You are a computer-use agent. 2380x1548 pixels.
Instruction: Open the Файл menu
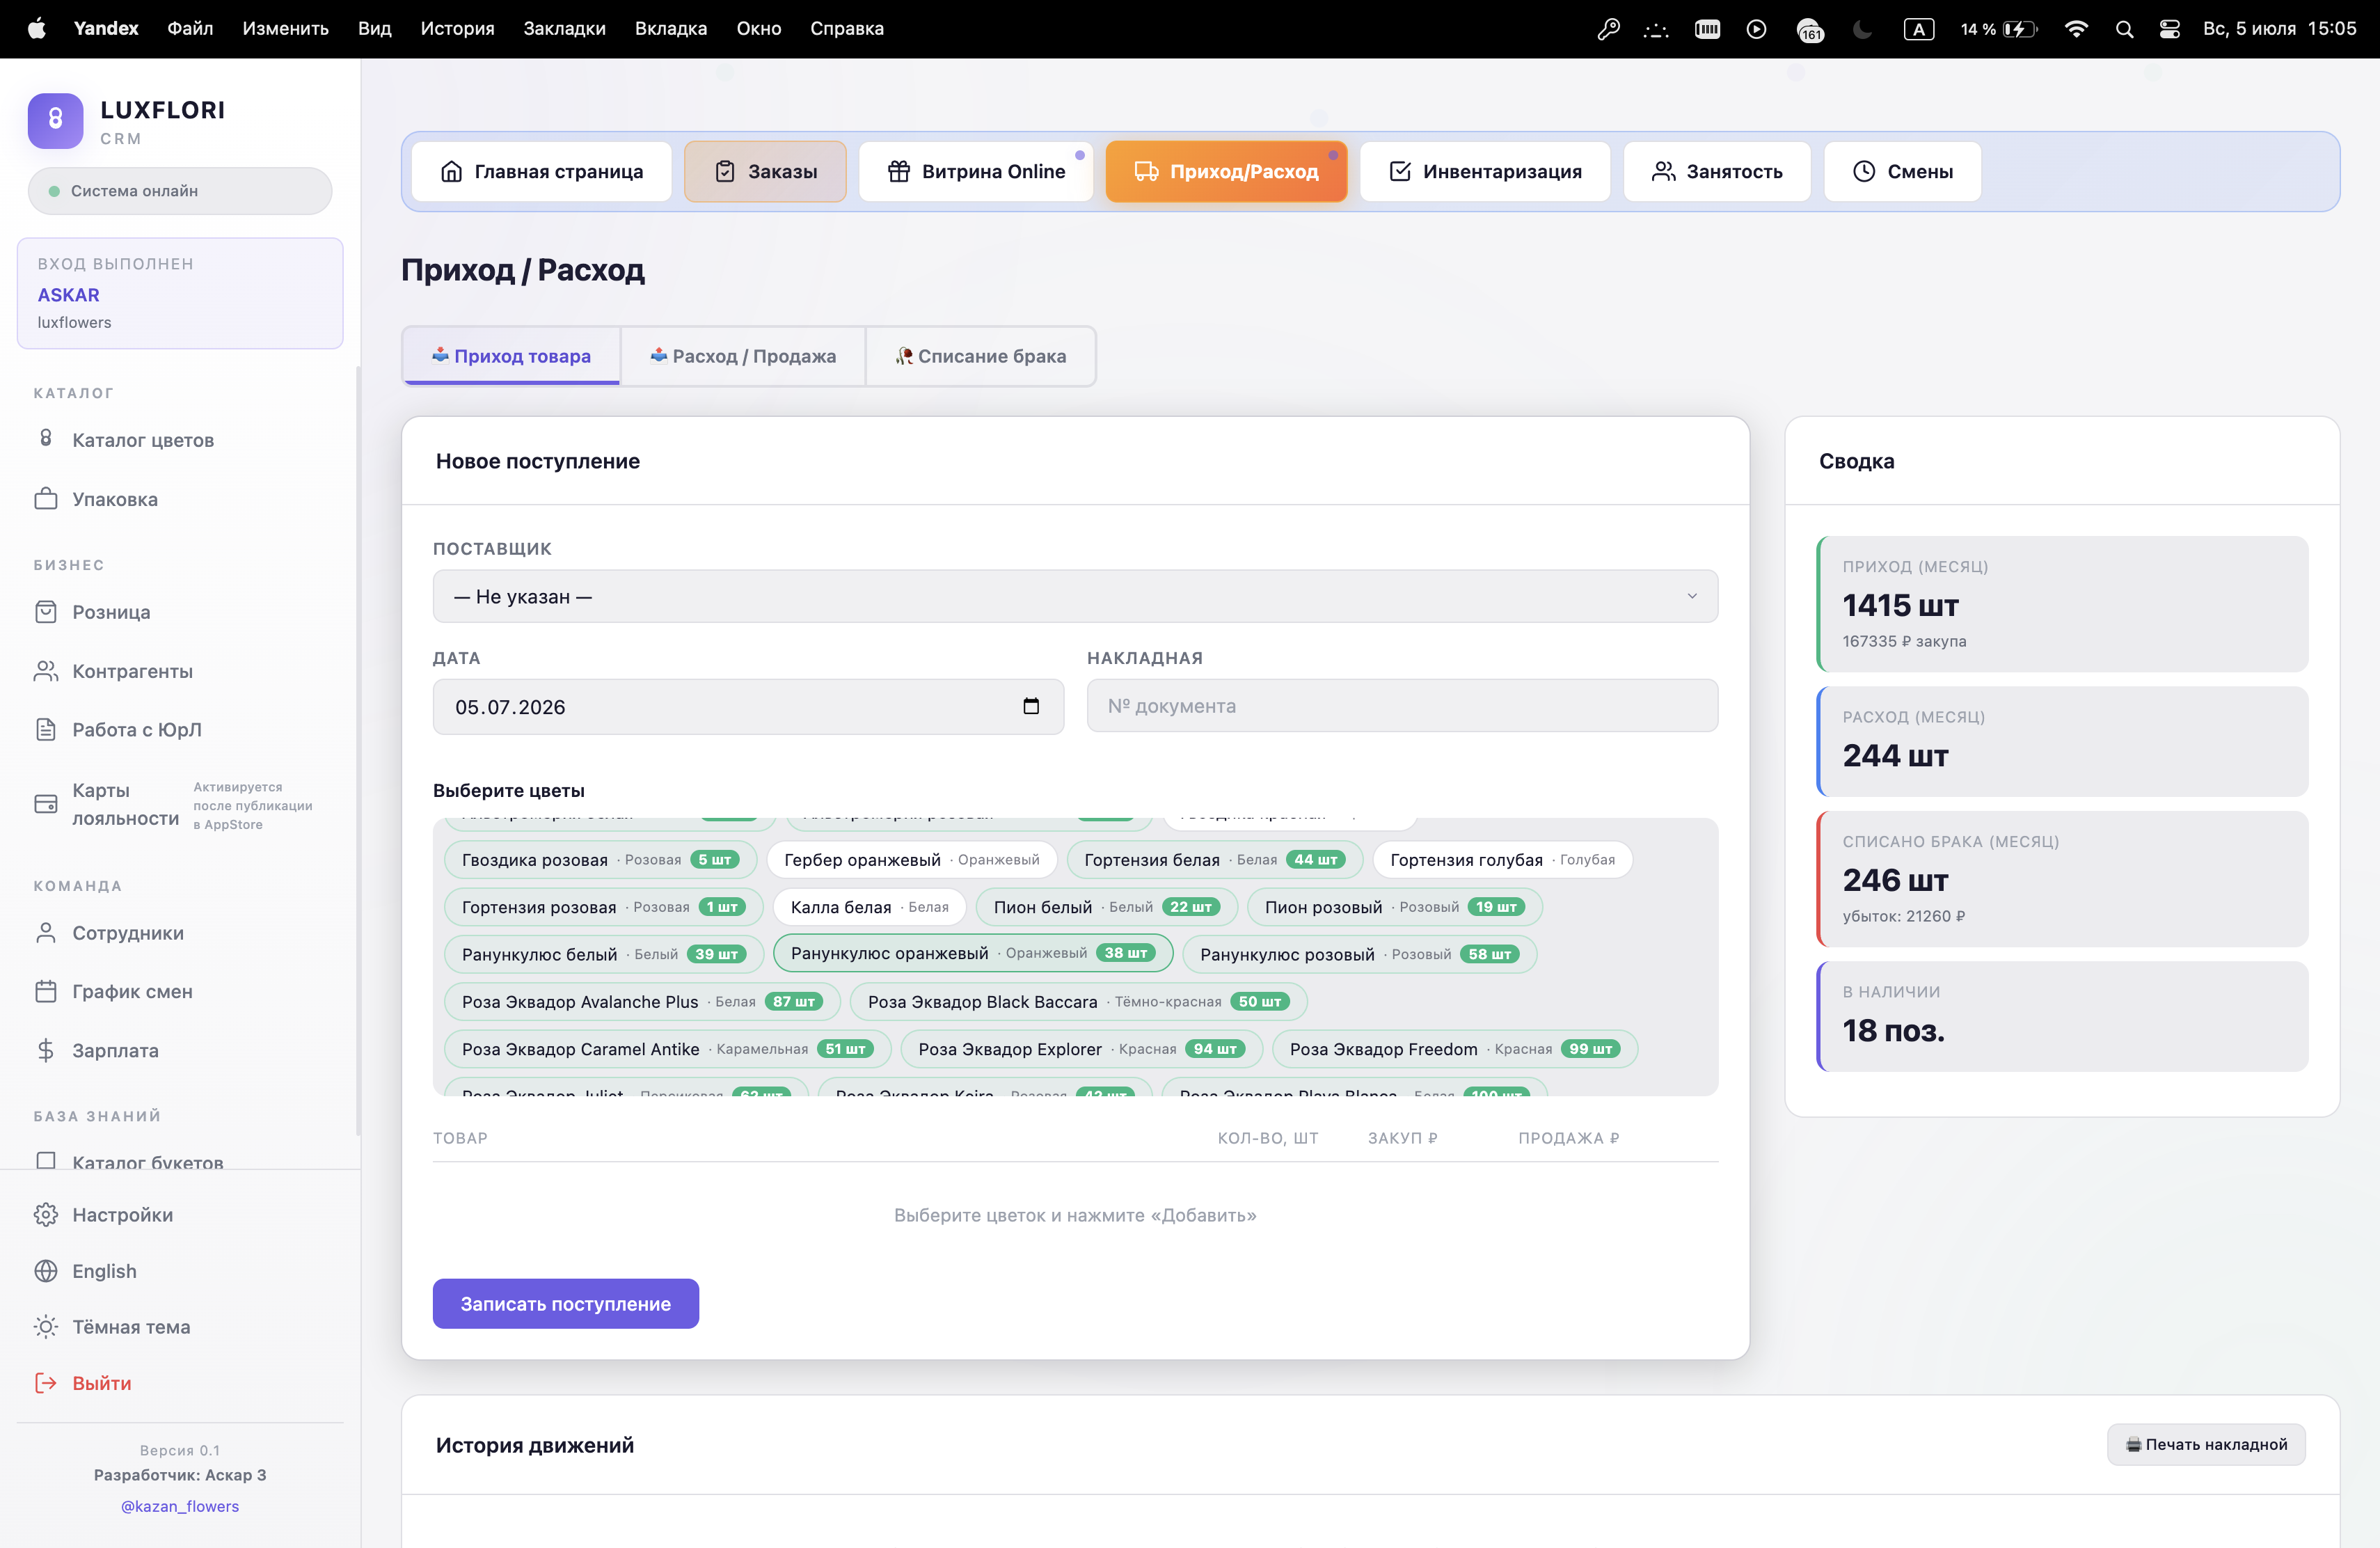point(190,28)
